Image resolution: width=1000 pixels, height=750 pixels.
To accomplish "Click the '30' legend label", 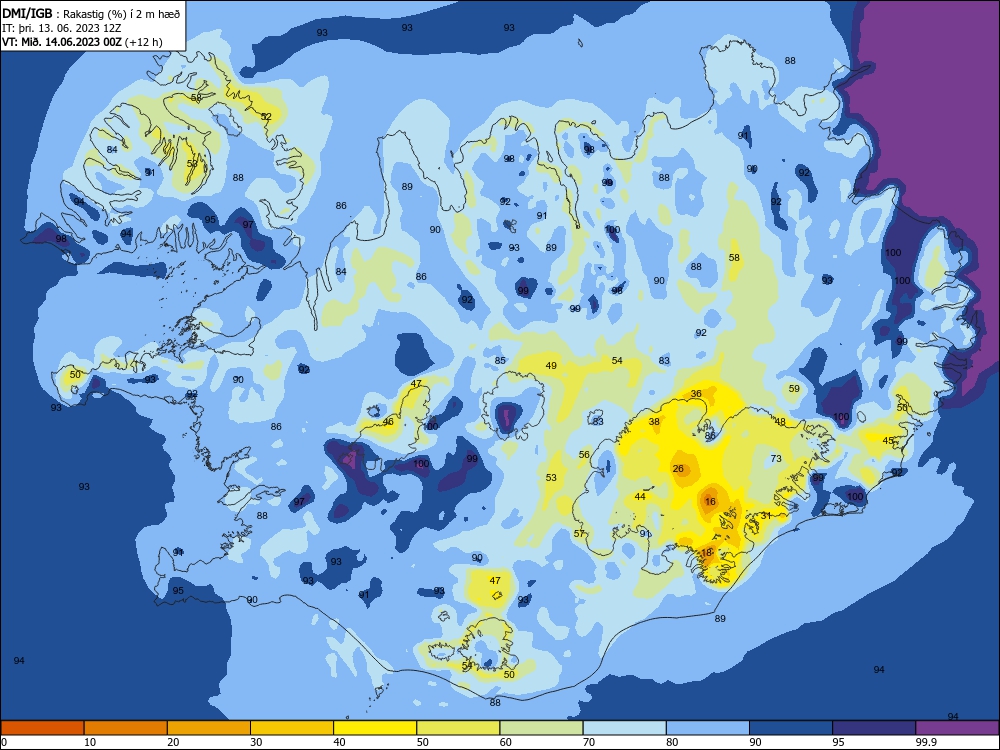I will [x=256, y=742].
